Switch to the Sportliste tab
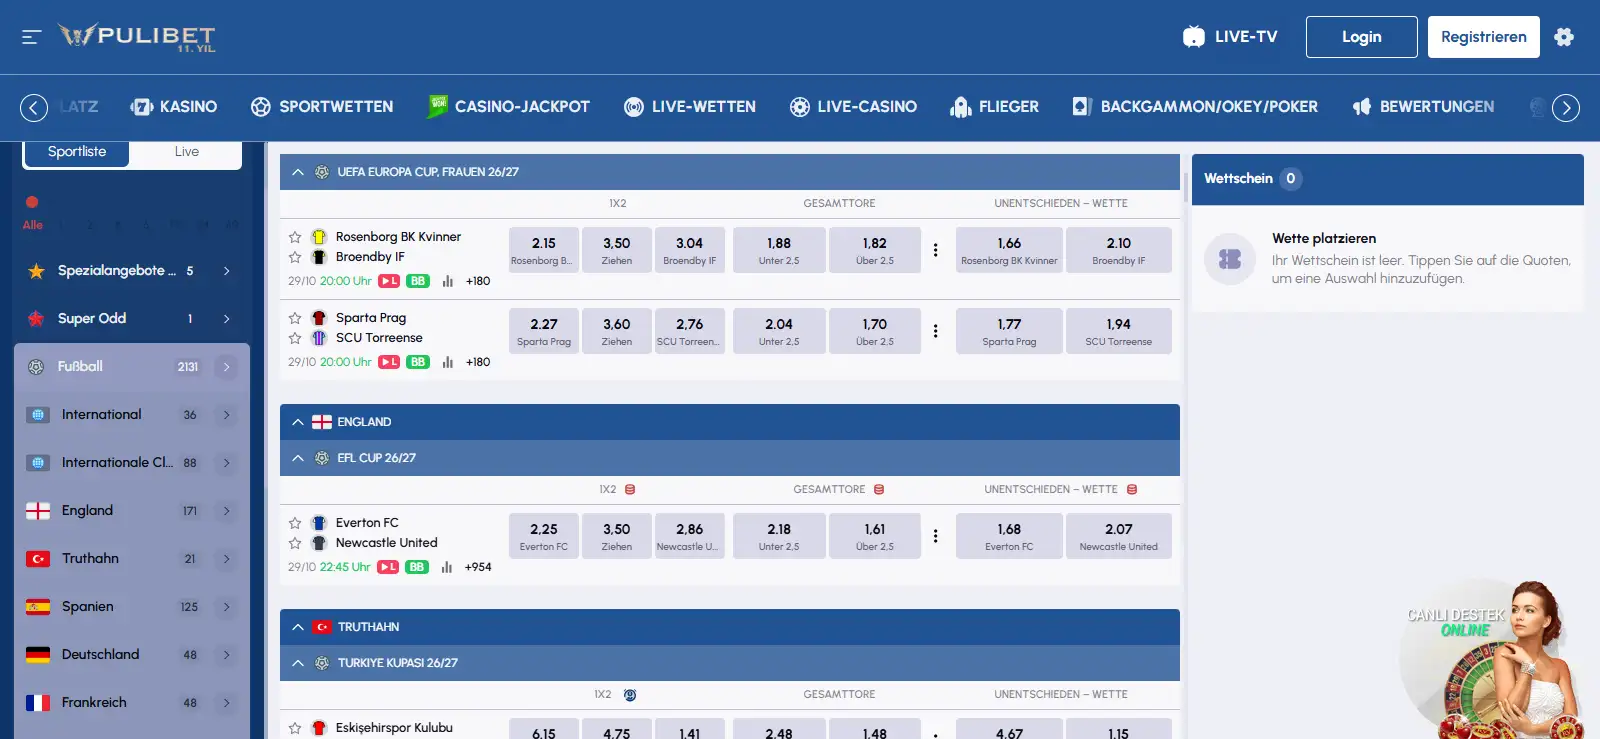This screenshot has height=739, width=1600. 77,152
